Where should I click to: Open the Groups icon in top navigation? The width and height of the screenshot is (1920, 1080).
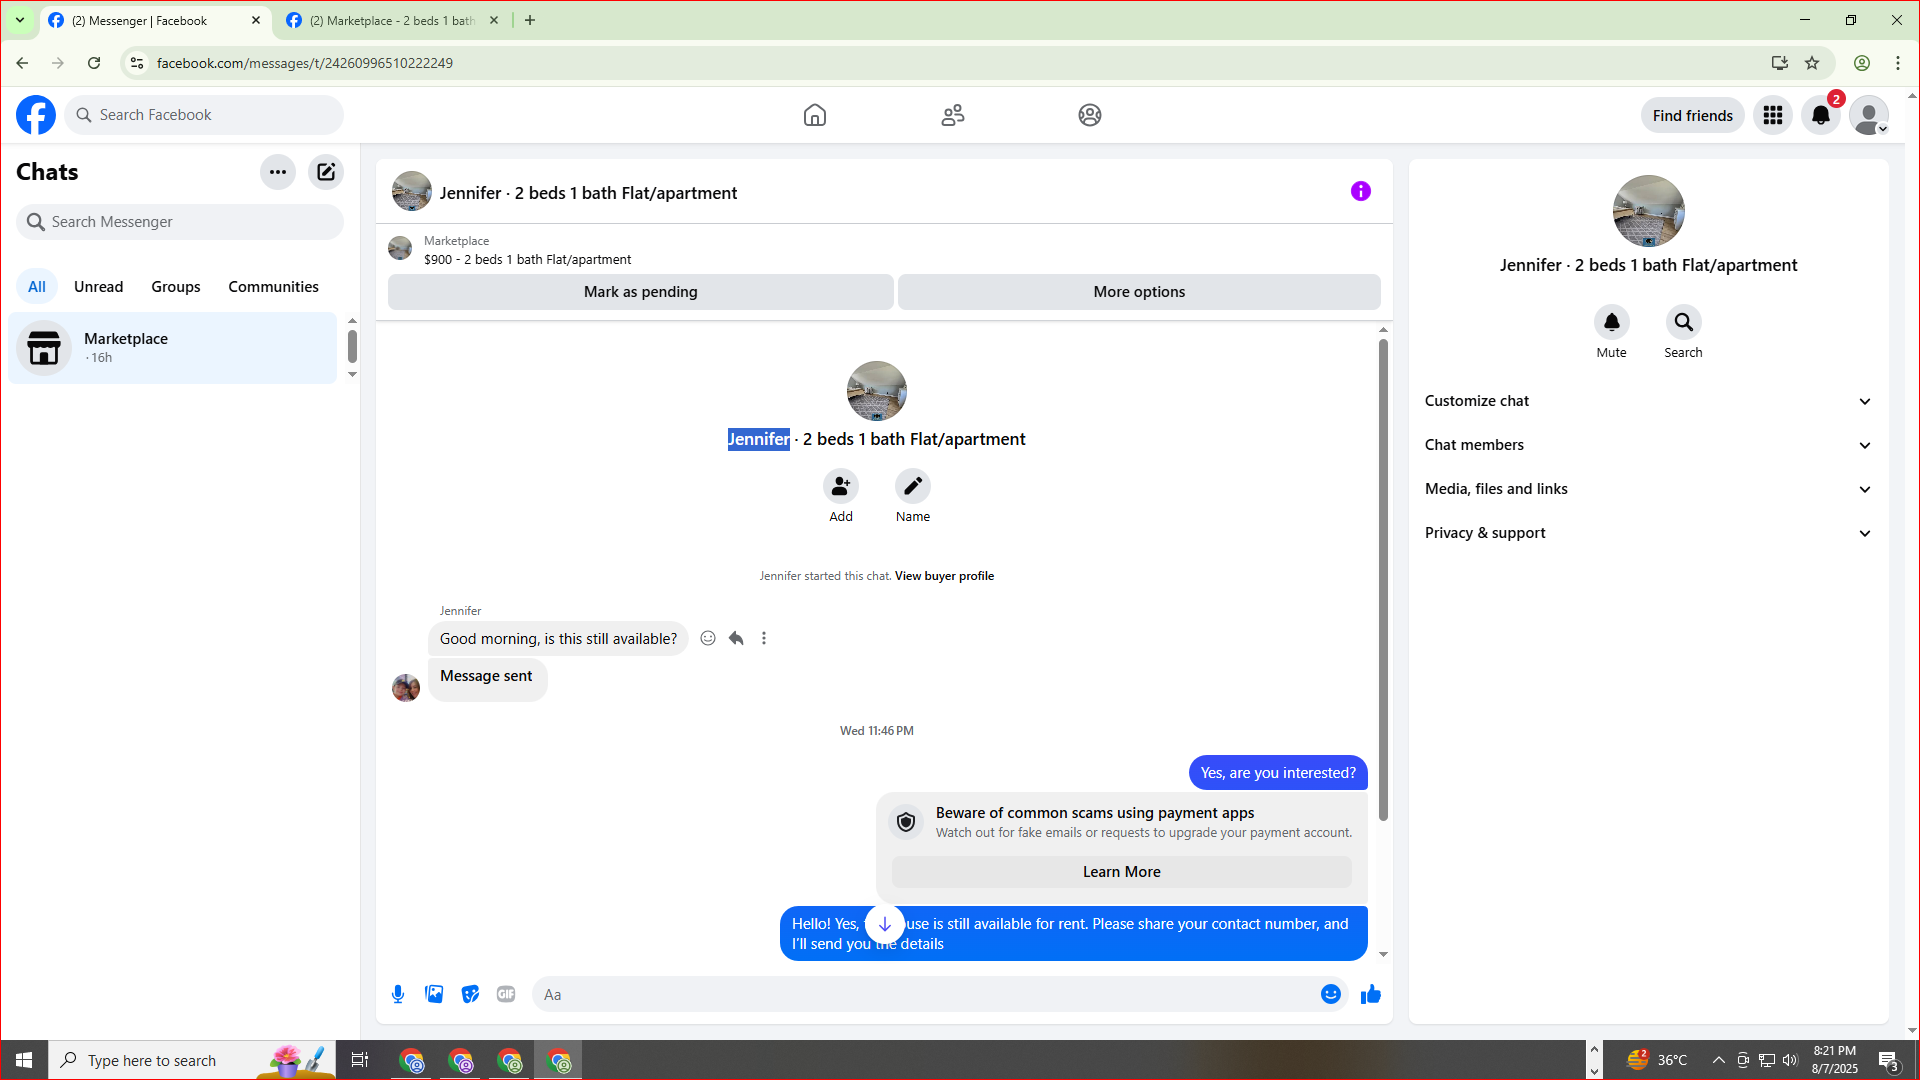click(x=1090, y=115)
